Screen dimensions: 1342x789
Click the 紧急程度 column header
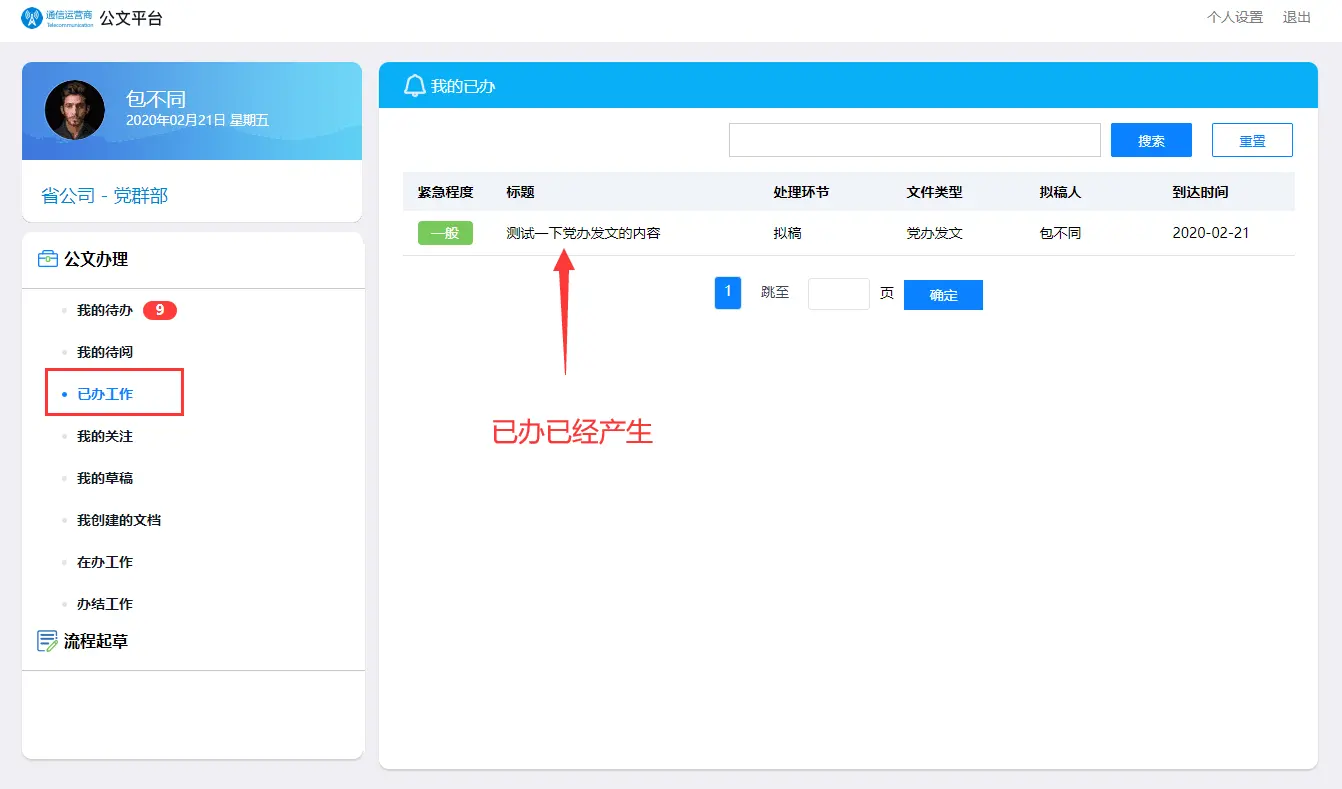click(x=446, y=192)
